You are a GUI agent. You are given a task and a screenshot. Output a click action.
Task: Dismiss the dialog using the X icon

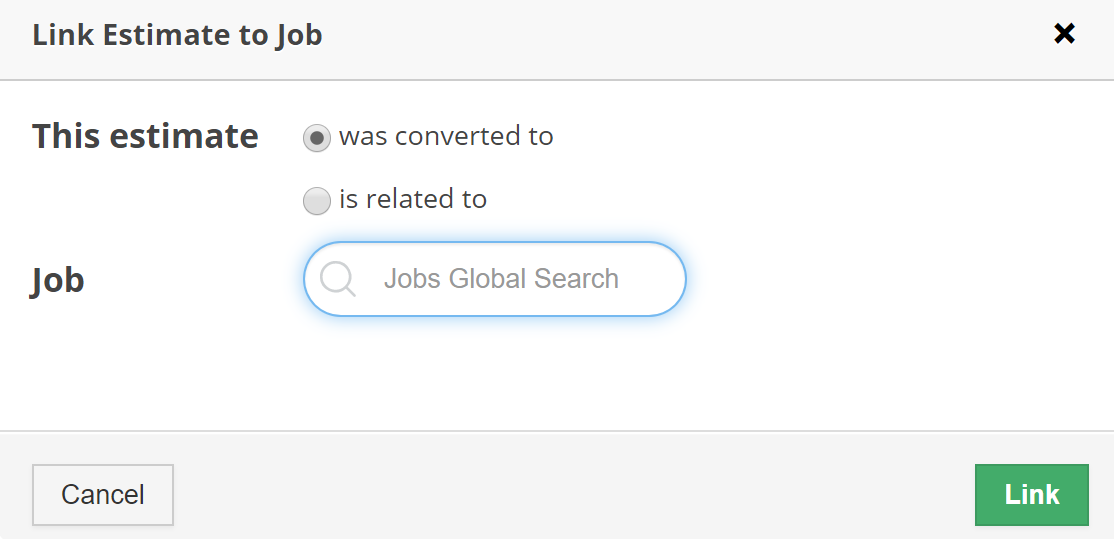1064,34
